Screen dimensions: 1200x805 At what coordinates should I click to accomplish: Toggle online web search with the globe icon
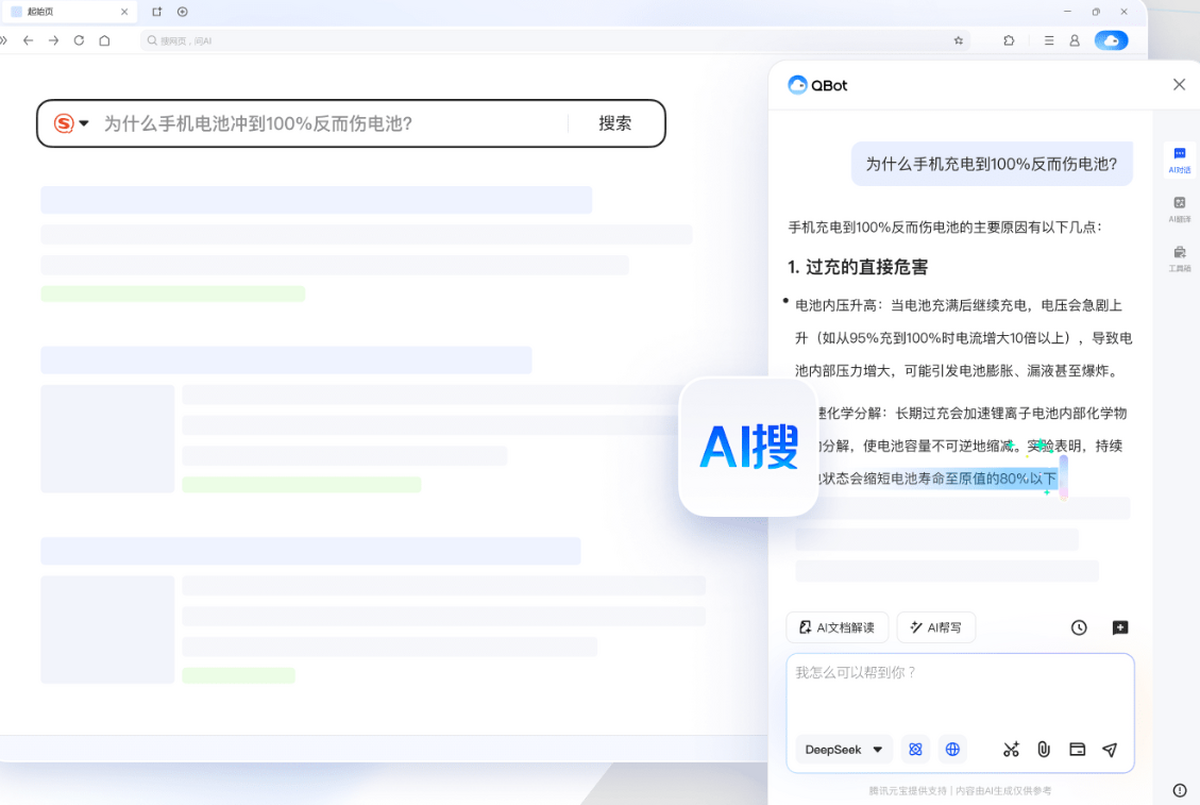[x=952, y=749]
